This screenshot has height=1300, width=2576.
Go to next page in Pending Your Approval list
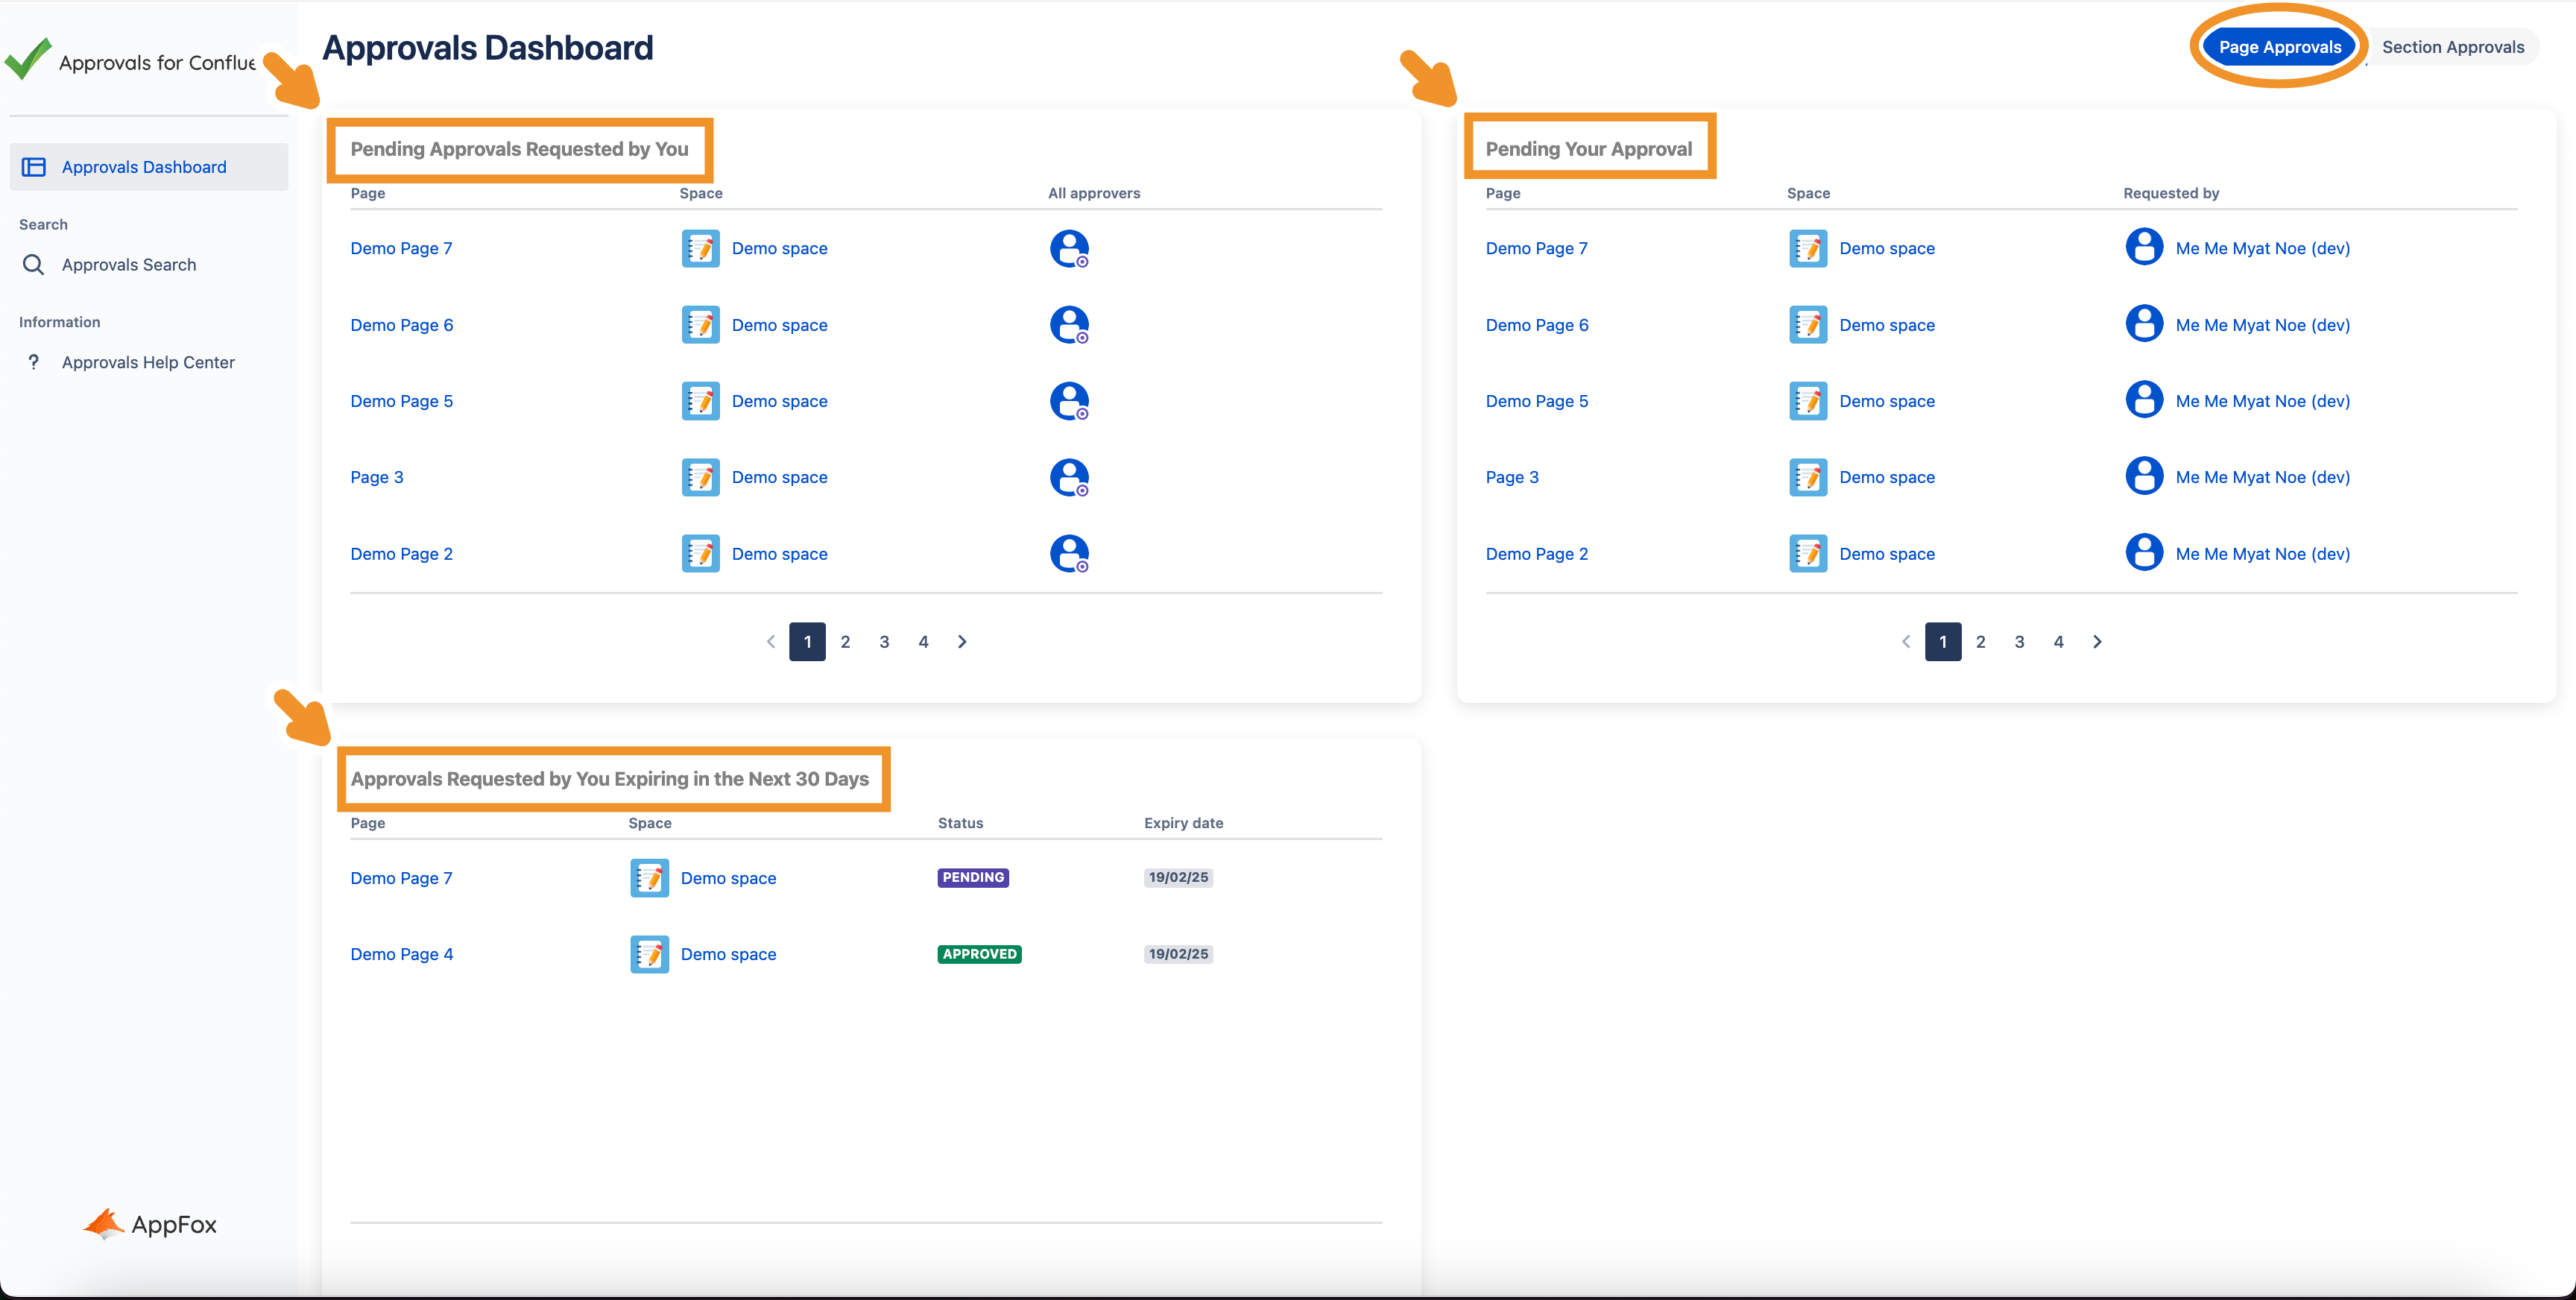click(2097, 642)
